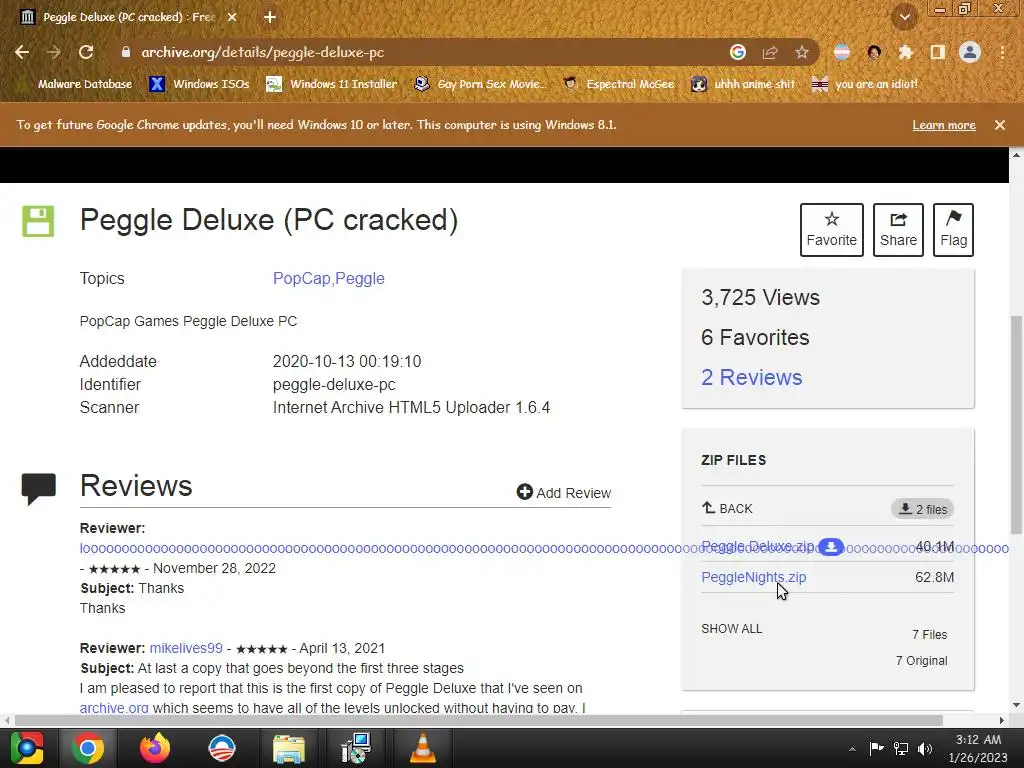Open the Extensions puzzle icon
This screenshot has width=1024, height=768.
905,52
